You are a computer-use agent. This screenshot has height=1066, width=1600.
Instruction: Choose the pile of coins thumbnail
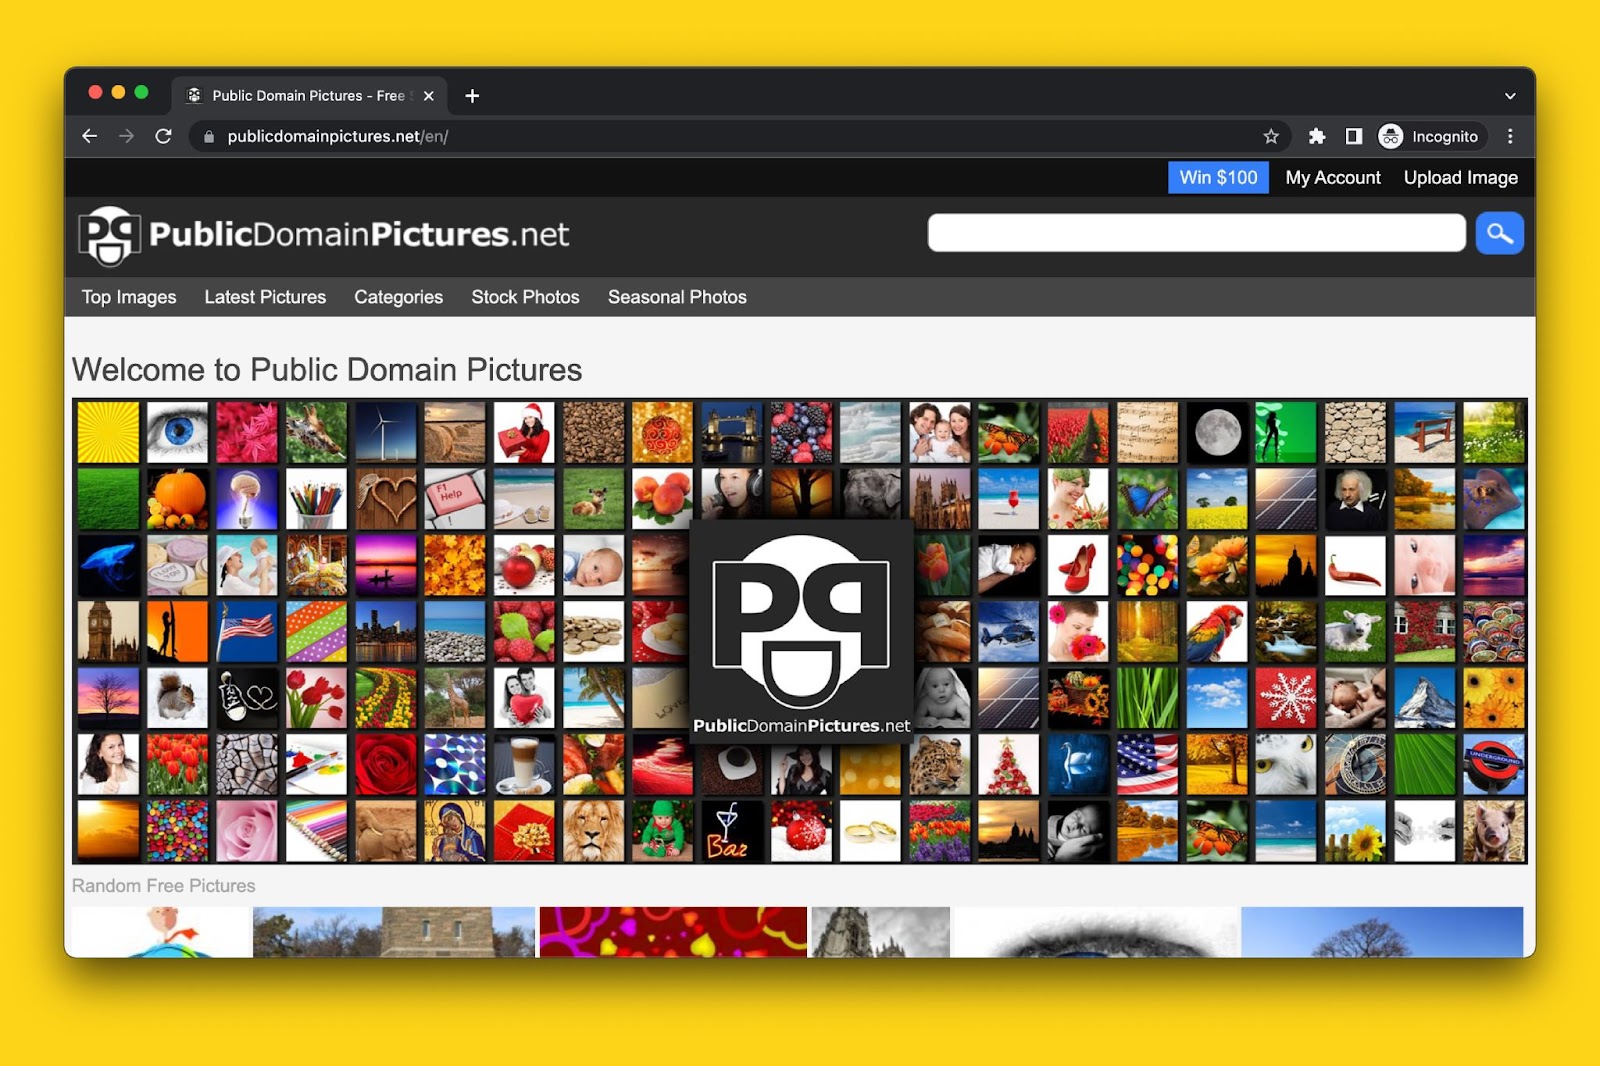pos(594,631)
